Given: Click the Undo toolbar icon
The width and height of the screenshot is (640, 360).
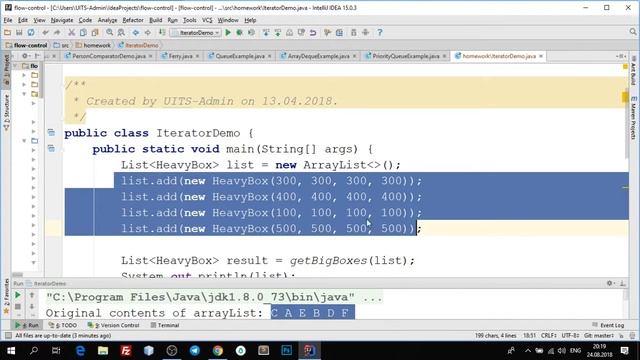Looking at the screenshot, I should [45, 33].
